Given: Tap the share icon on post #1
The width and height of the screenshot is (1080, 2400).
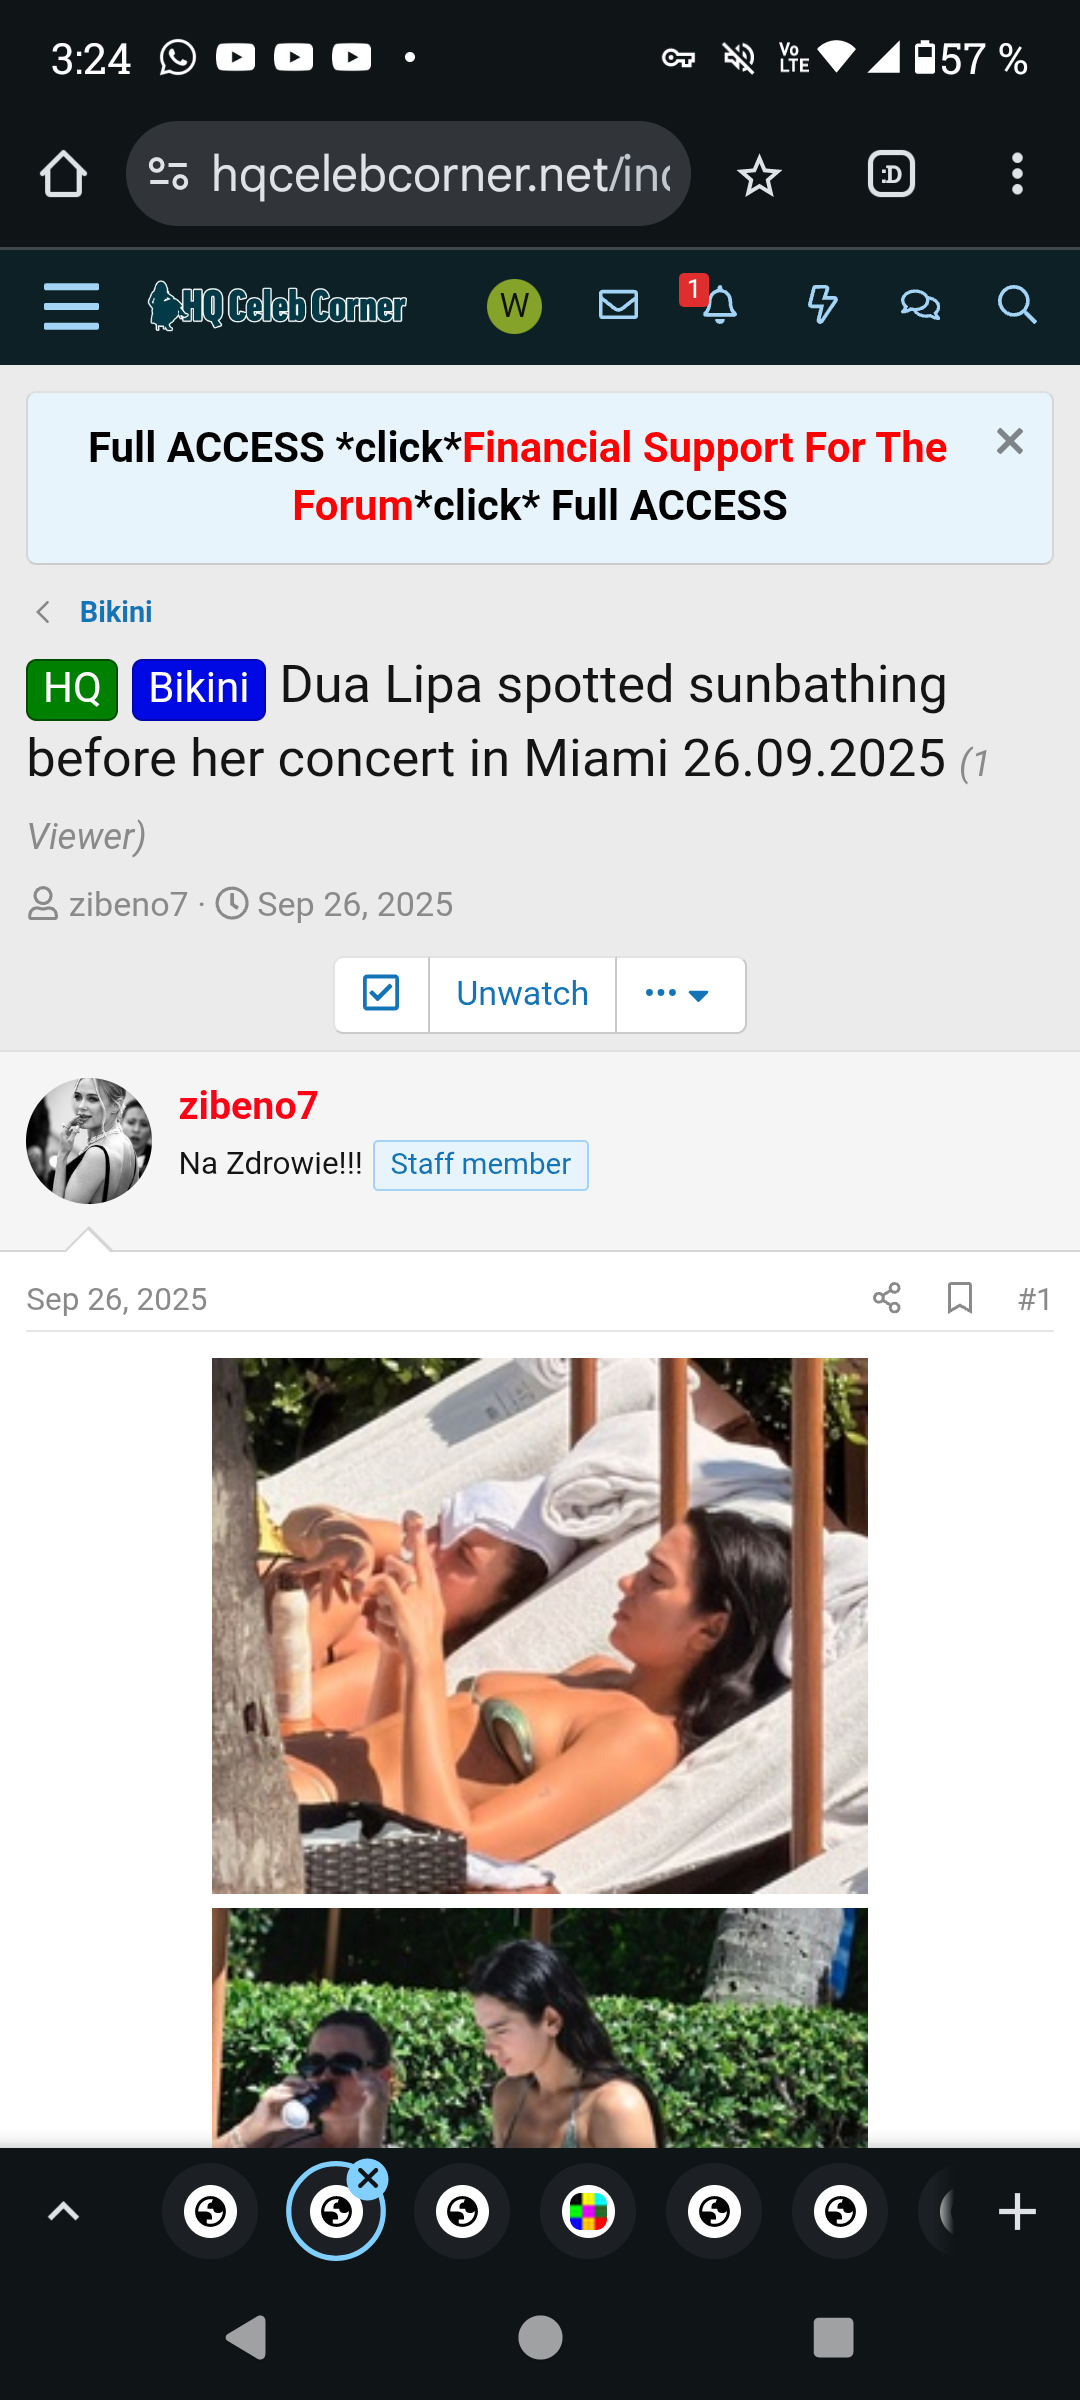Looking at the screenshot, I should 887,1298.
